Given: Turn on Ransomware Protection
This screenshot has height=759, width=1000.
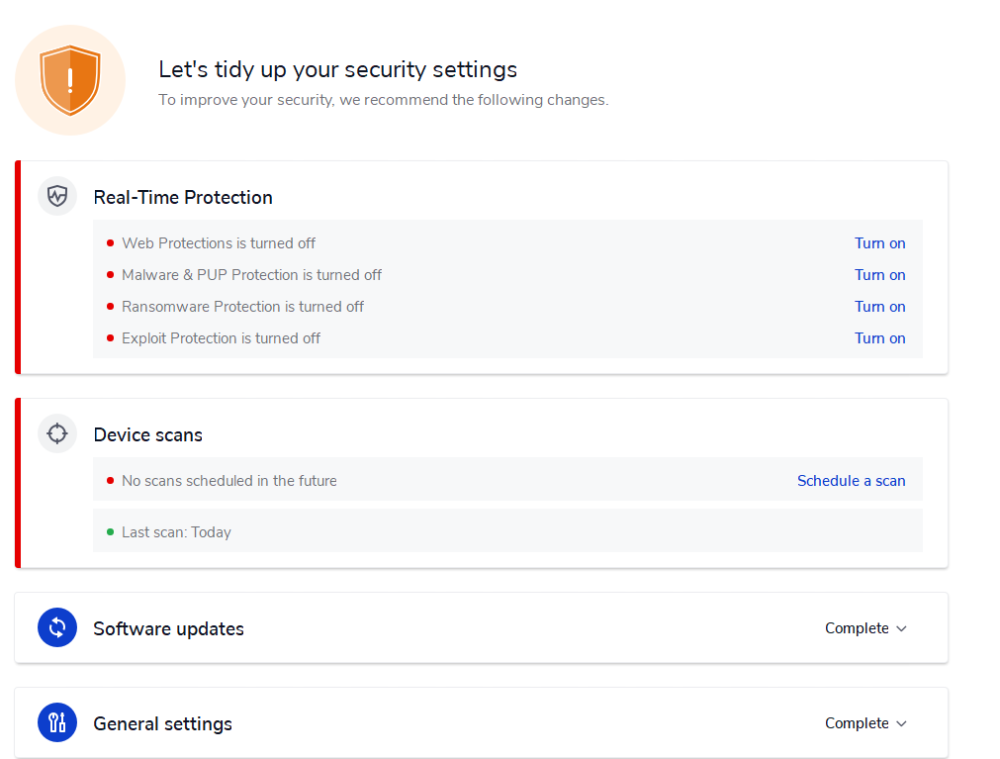Looking at the screenshot, I should click(879, 307).
